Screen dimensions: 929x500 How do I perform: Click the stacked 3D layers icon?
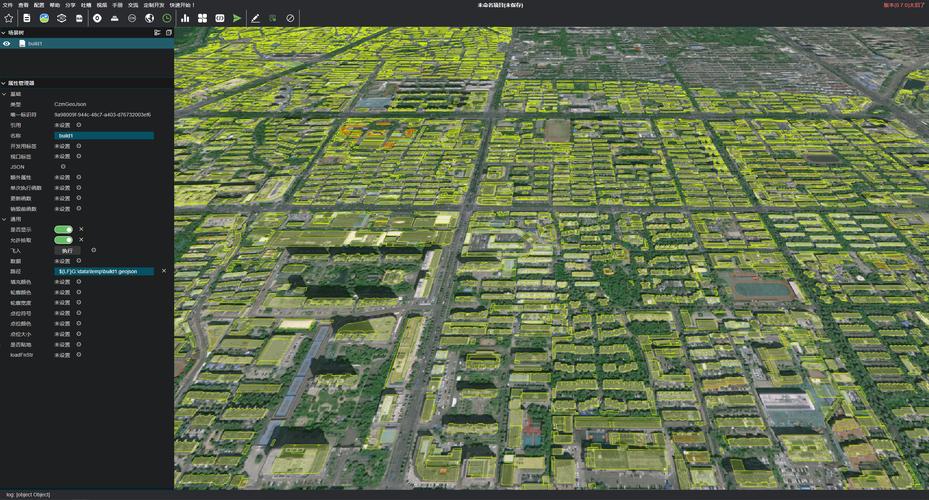(x=62, y=18)
